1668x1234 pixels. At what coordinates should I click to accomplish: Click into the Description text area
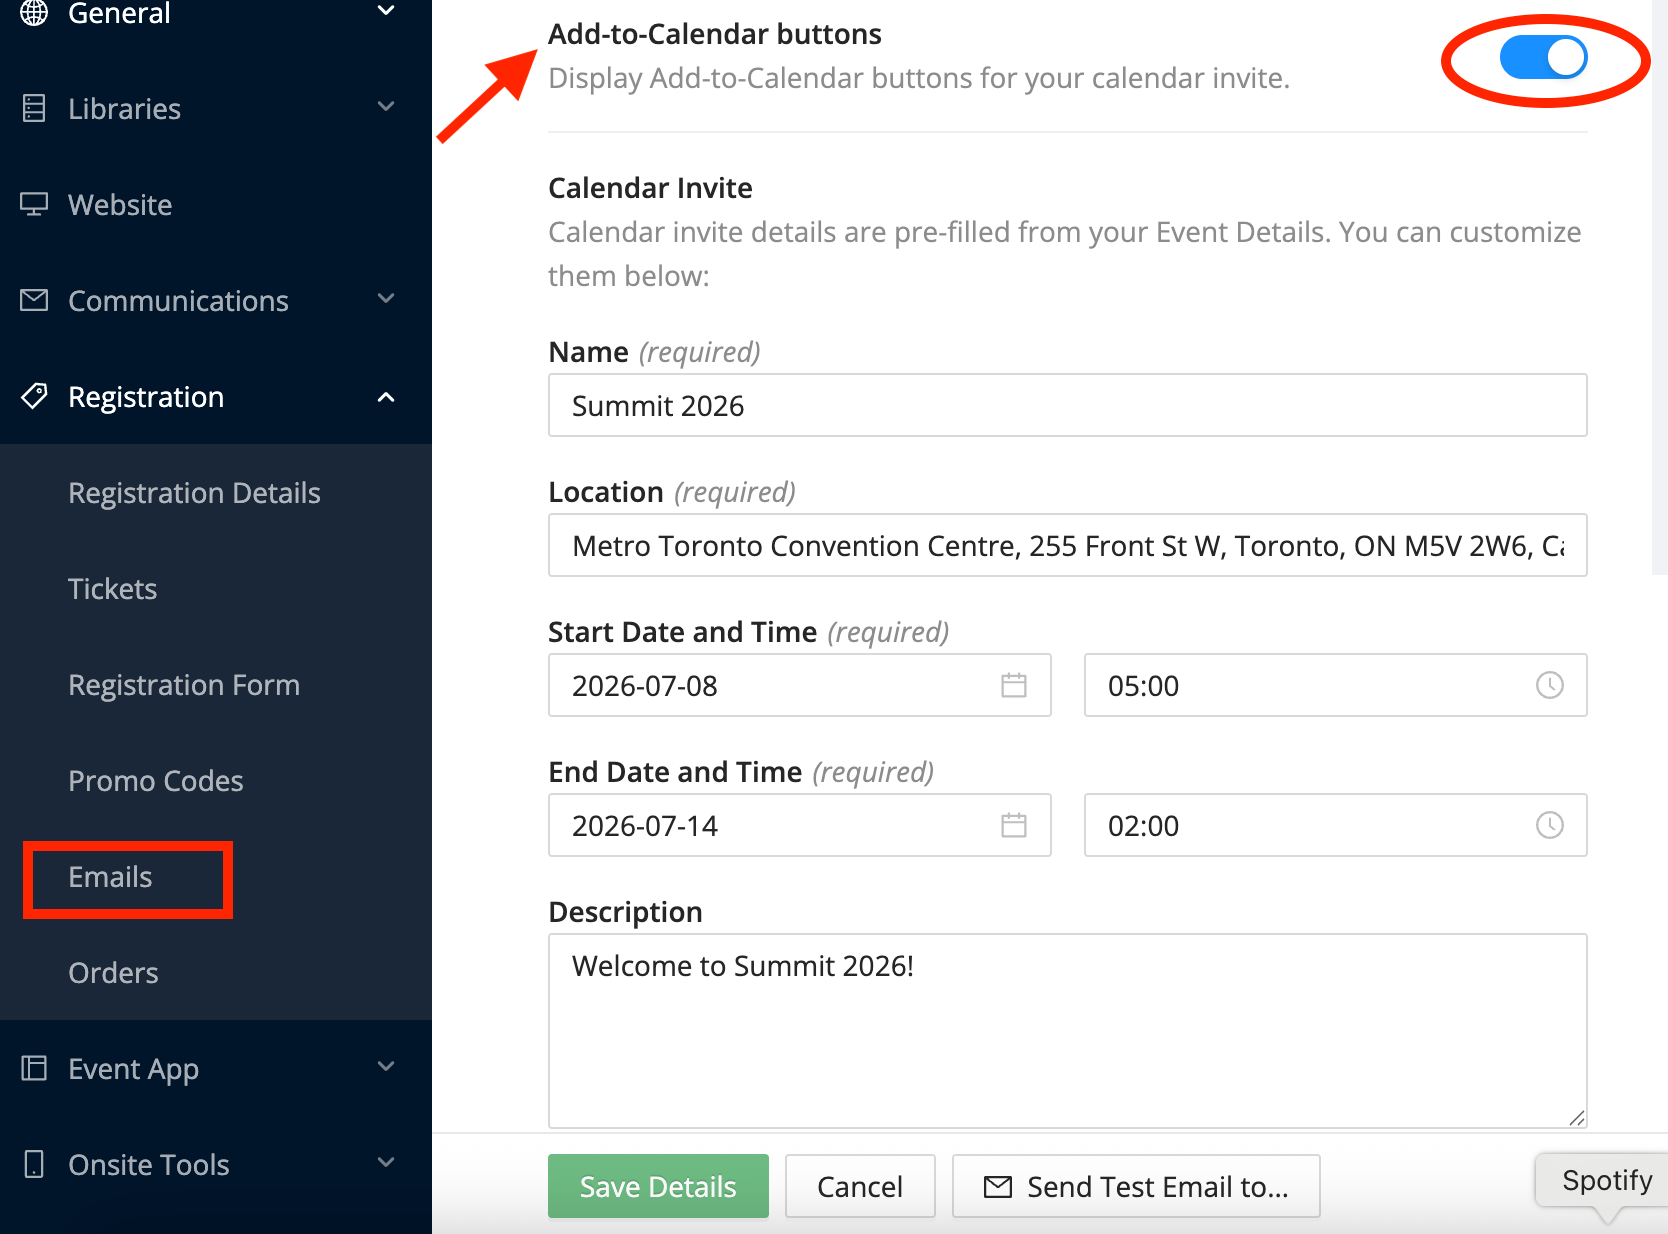1067,1030
